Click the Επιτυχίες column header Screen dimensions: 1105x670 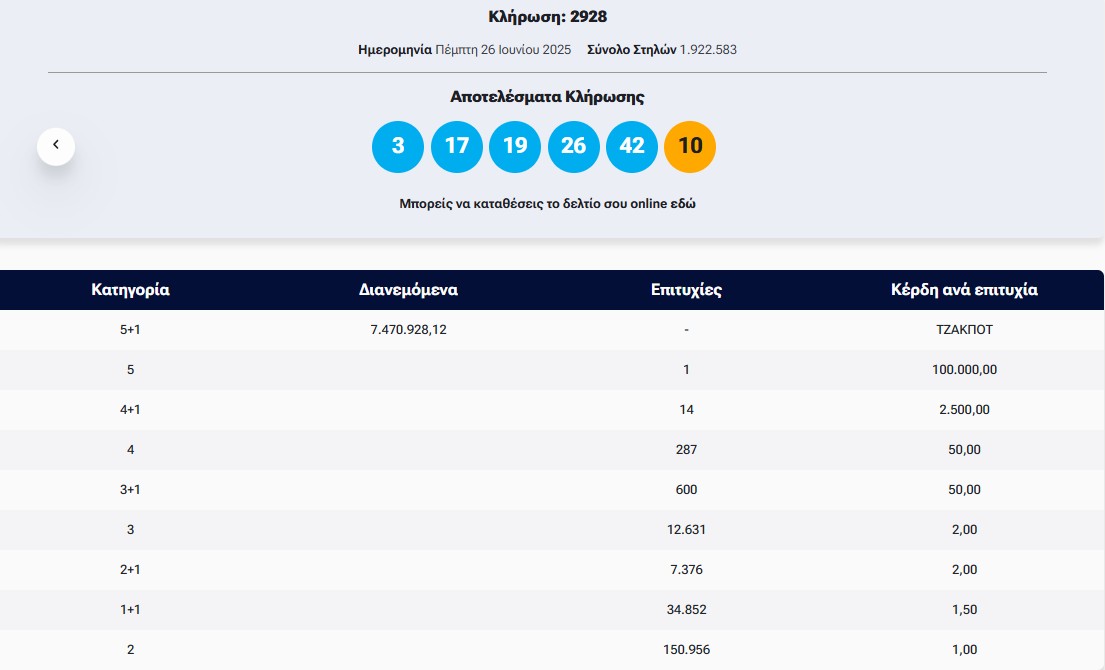pyautogui.click(x=686, y=290)
